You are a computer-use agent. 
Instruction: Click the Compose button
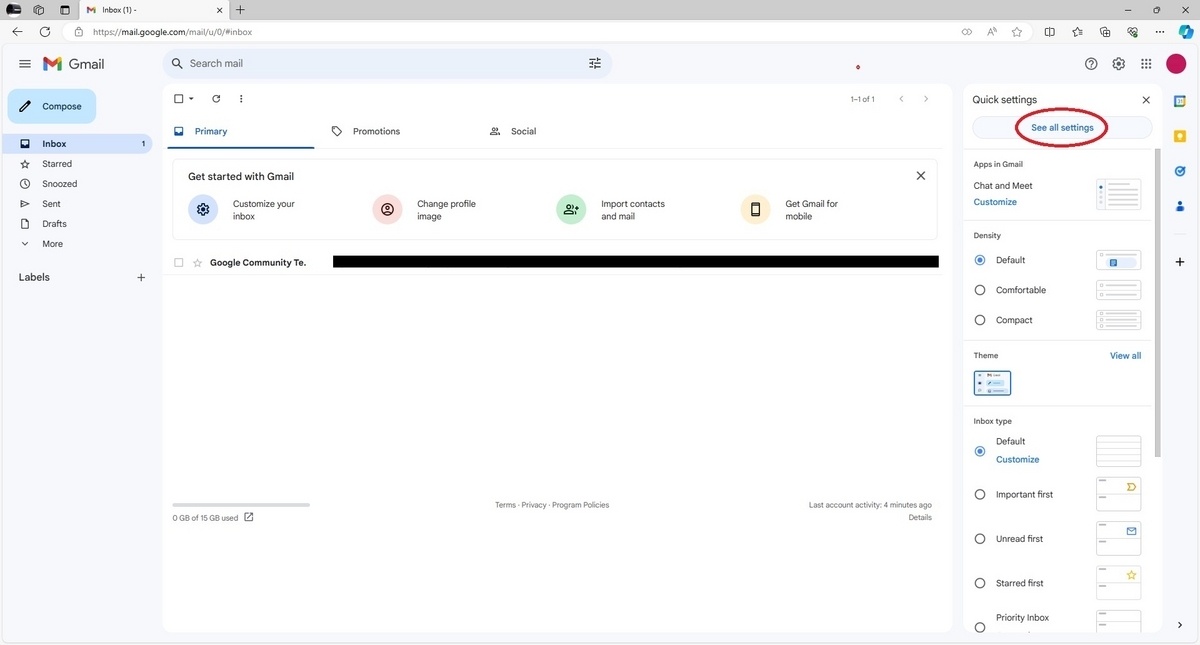pyautogui.click(x=52, y=106)
